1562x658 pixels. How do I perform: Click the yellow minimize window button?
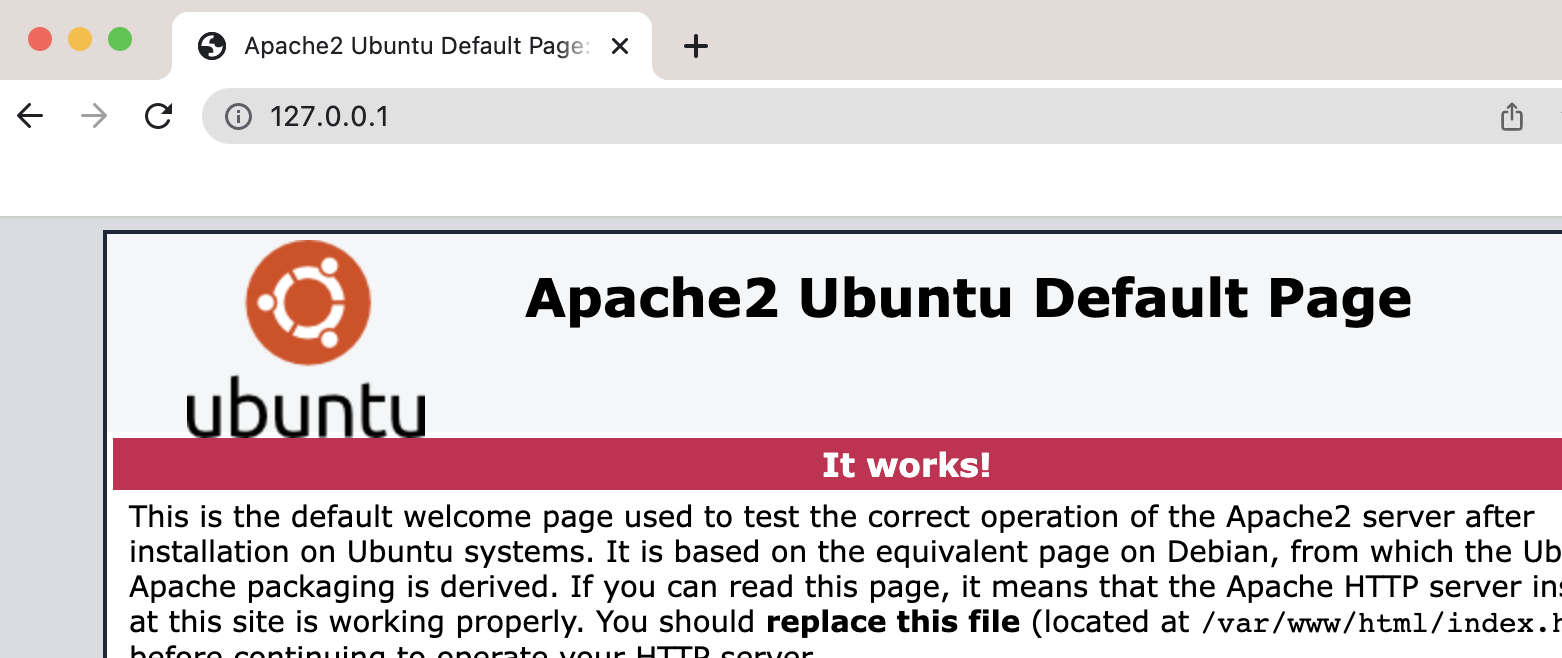tap(80, 40)
